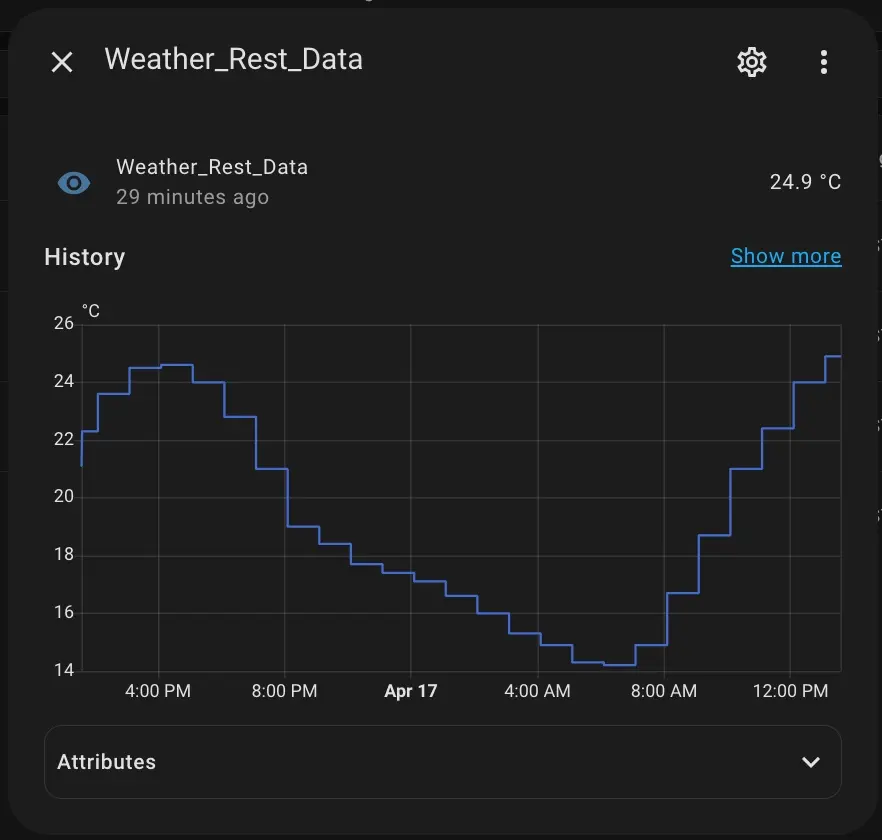This screenshot has height=840, width=882.
Task: Click the 12:00 PM axis label
Action: click(790, 691)
